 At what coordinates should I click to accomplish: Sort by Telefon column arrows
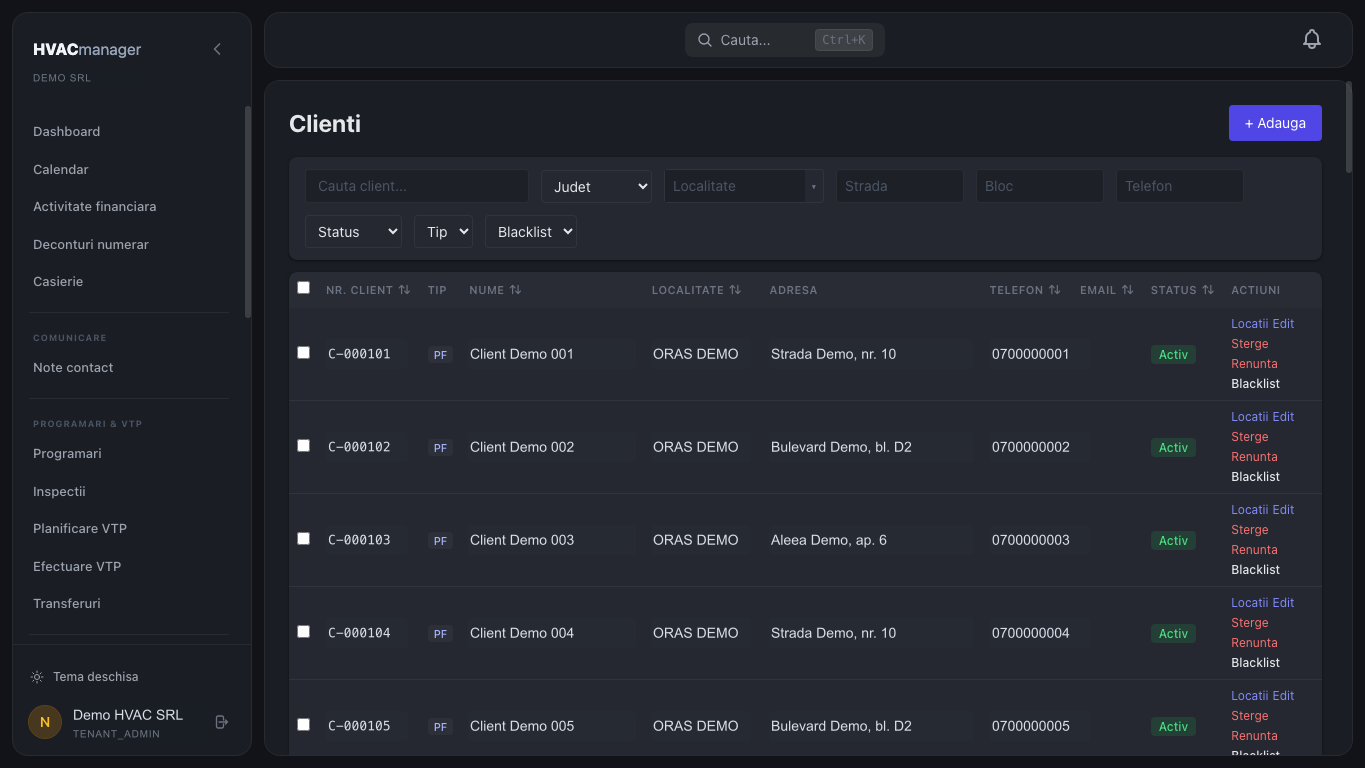pos(1054,290)
